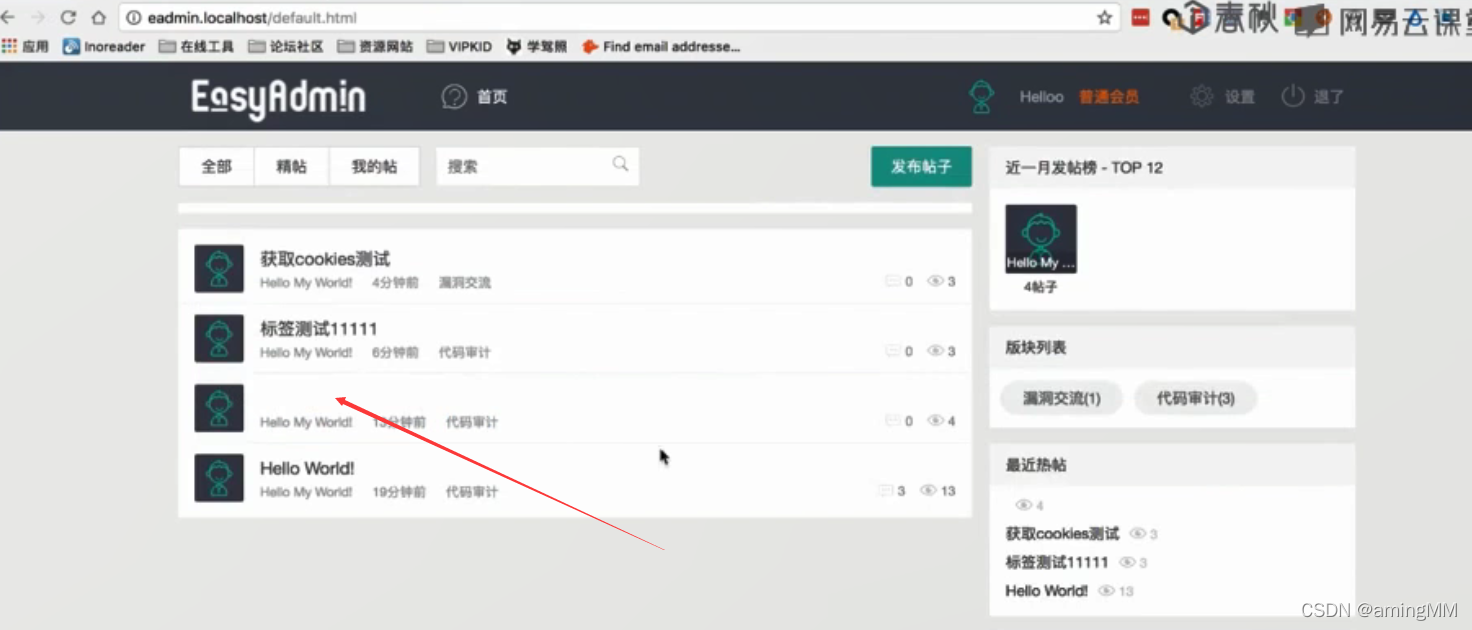Click 代码审计(3) in the 版块列表

click(x=1194, y=398)
